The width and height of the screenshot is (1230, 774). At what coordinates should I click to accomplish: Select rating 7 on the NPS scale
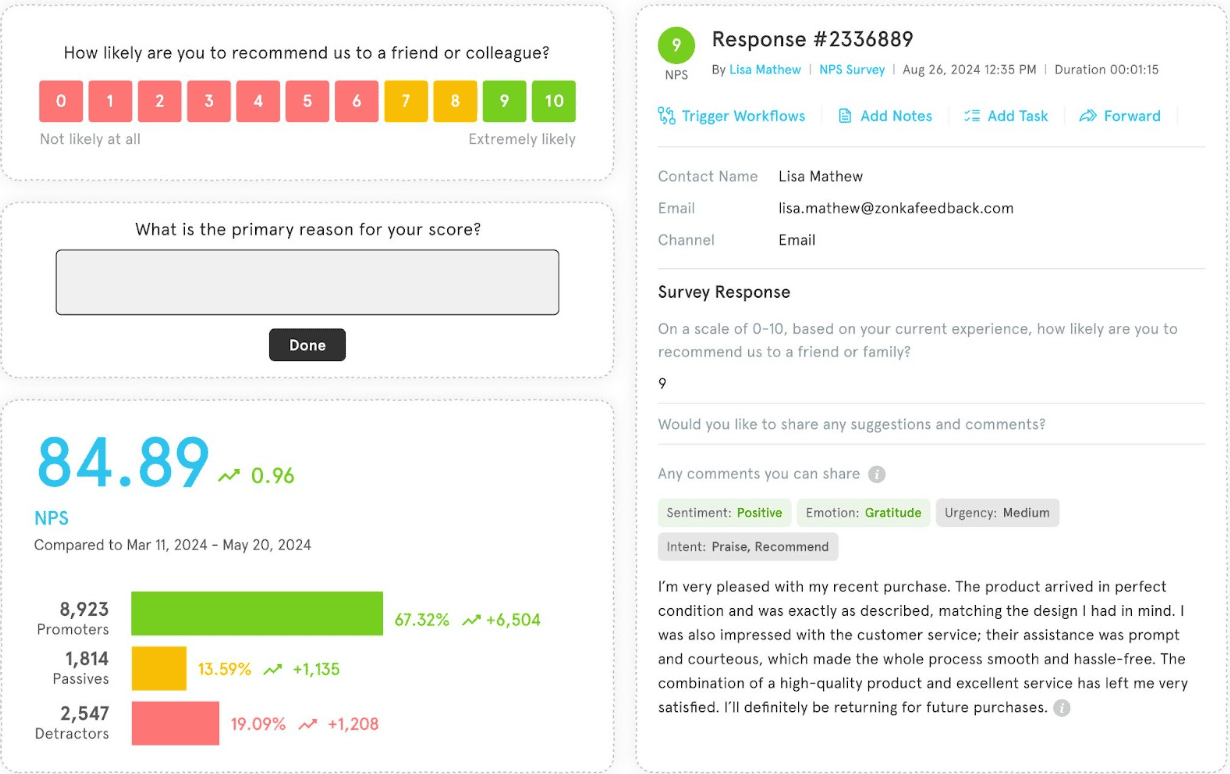tap(406, 101)
